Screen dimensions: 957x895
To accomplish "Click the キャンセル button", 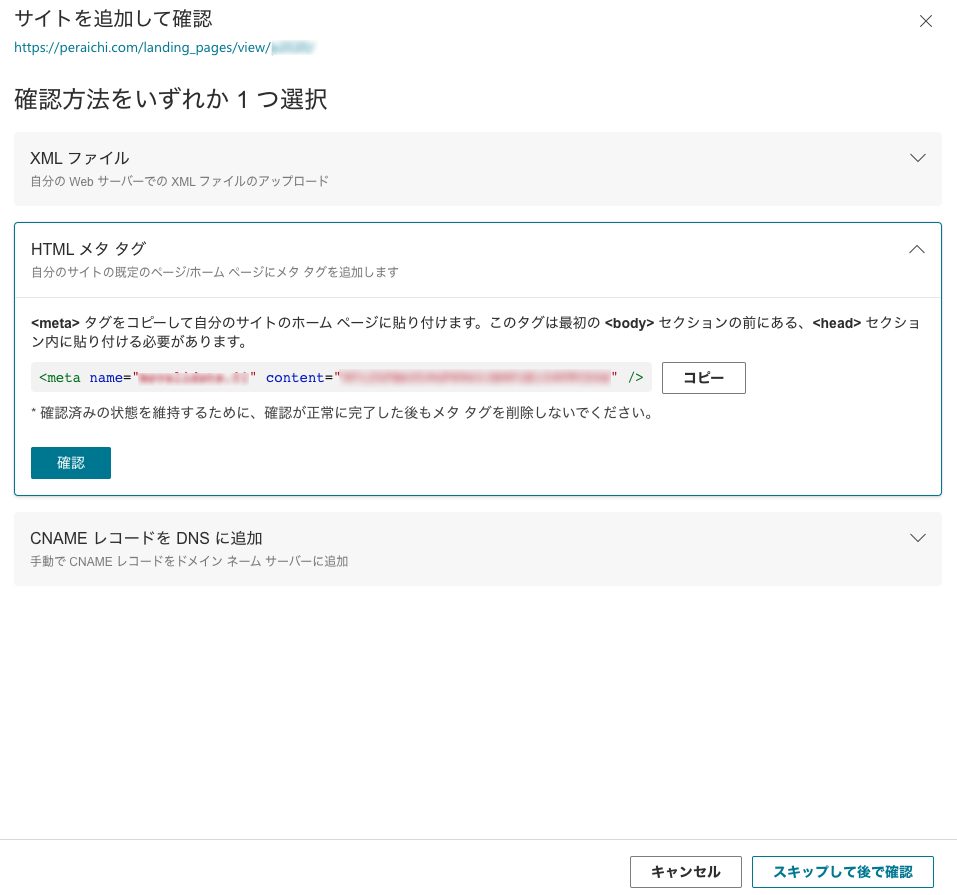I will point(685,872).
